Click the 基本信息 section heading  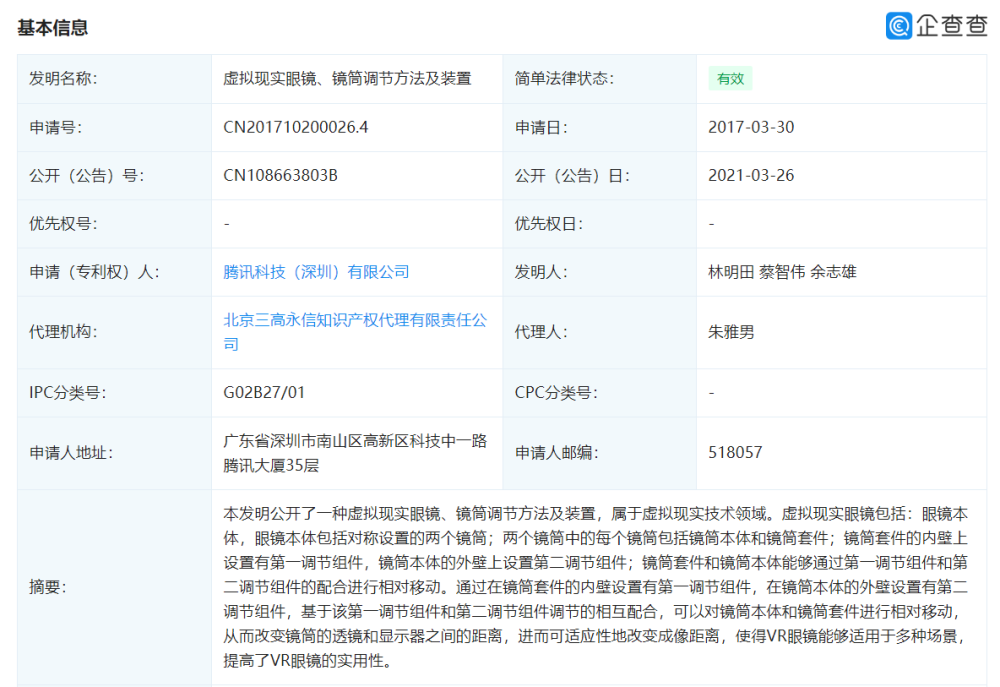[x=52, y=28]
